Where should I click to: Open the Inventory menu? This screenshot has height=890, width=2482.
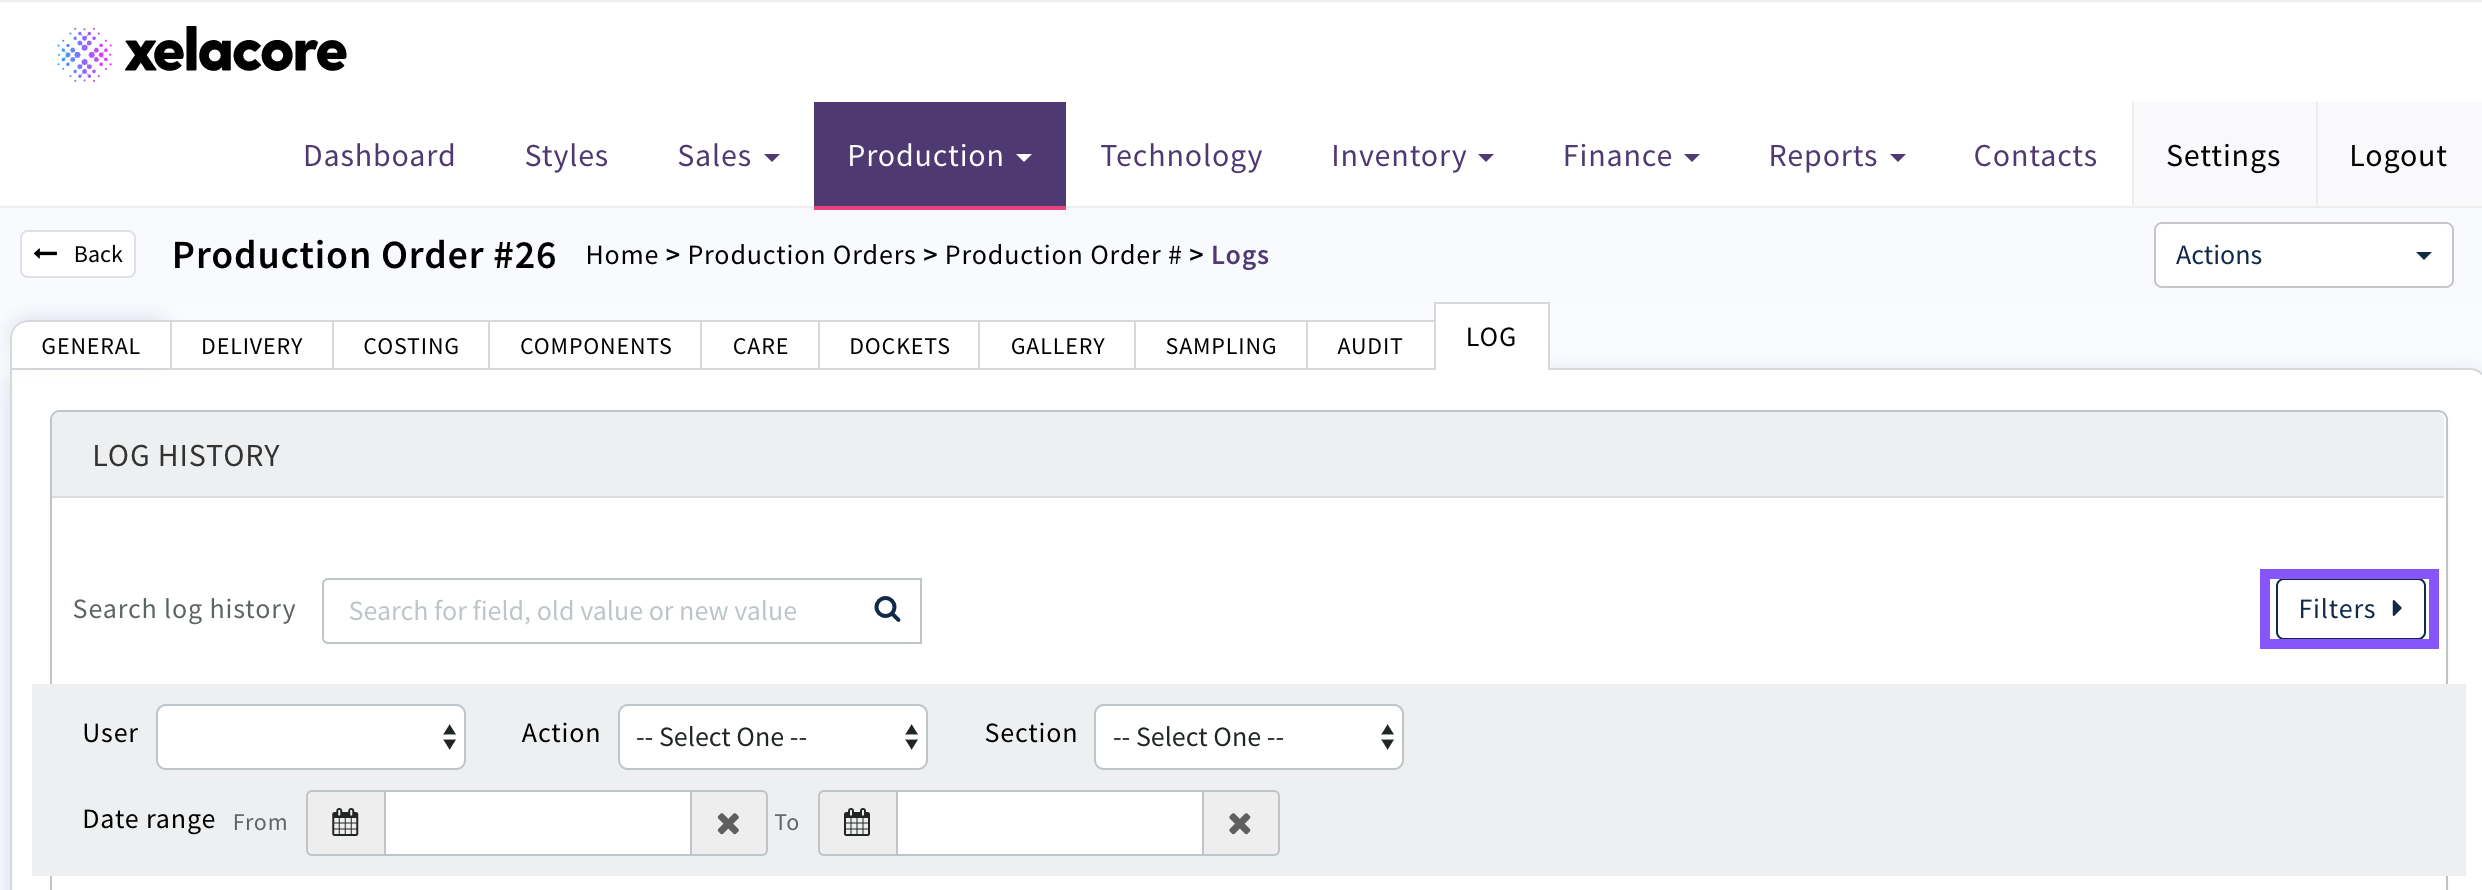(1411, 156)
